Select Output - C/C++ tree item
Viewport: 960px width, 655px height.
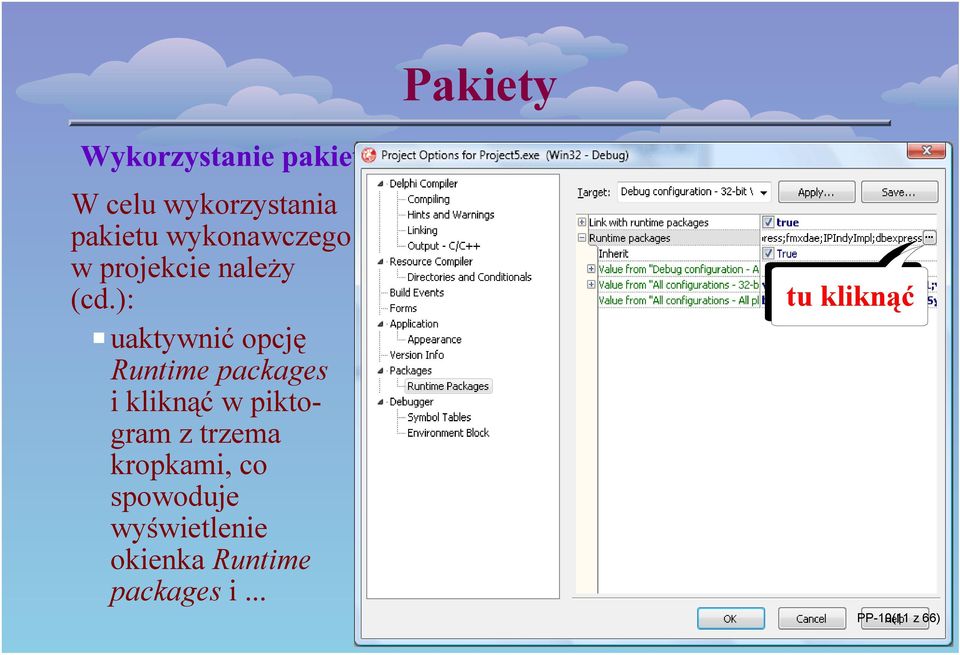(x=443, y=246)
